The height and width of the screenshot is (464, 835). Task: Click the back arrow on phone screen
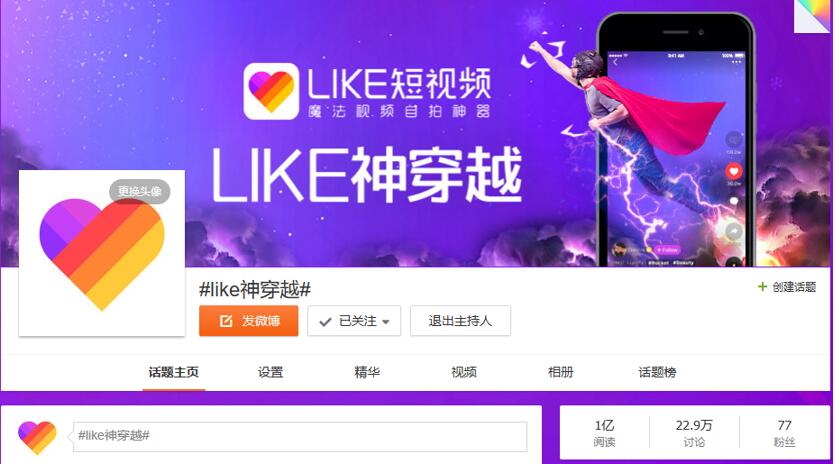click(616, 63)
